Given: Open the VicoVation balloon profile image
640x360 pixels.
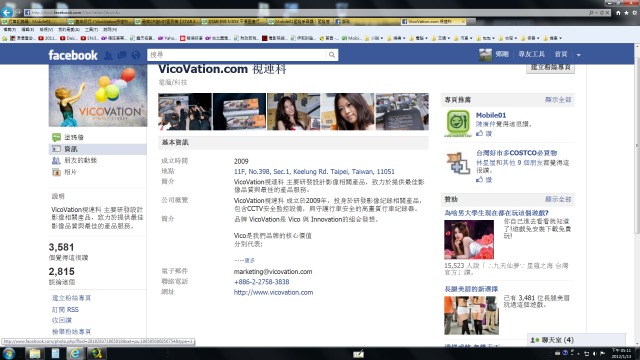Looking at the screenshot, I should click(98, 96).
